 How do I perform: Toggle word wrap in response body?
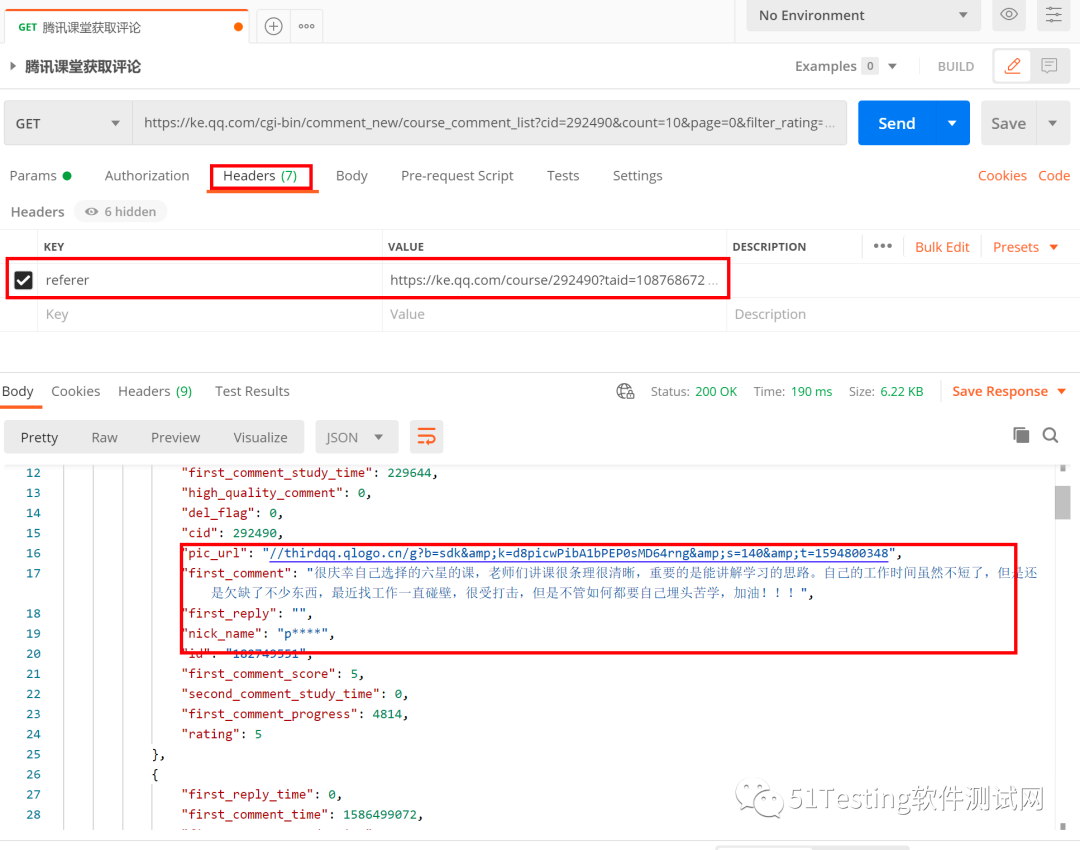coord(427,437)
